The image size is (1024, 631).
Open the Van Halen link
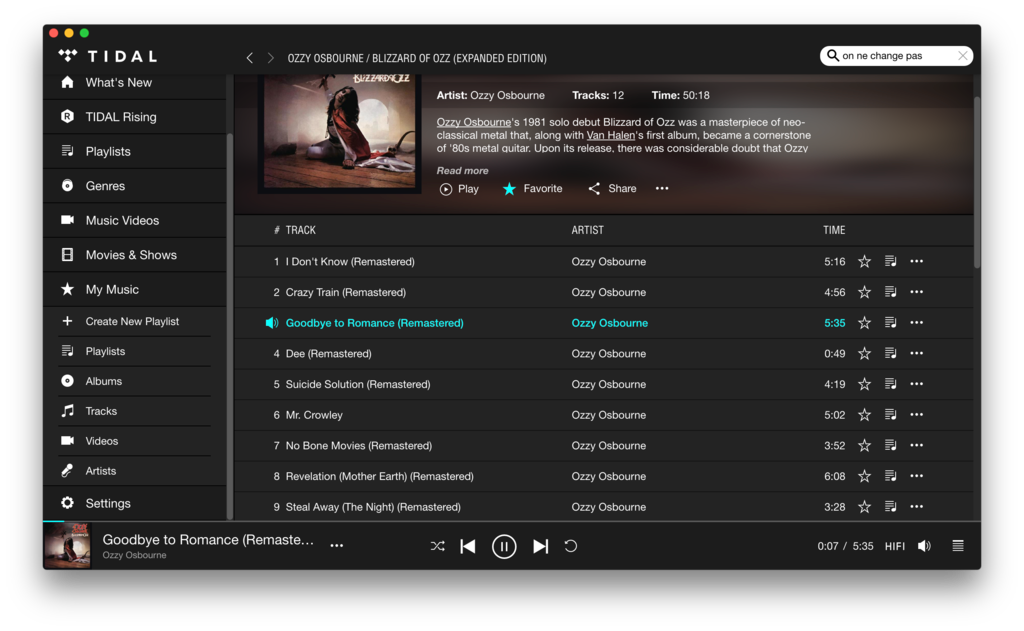click(610, 135)
